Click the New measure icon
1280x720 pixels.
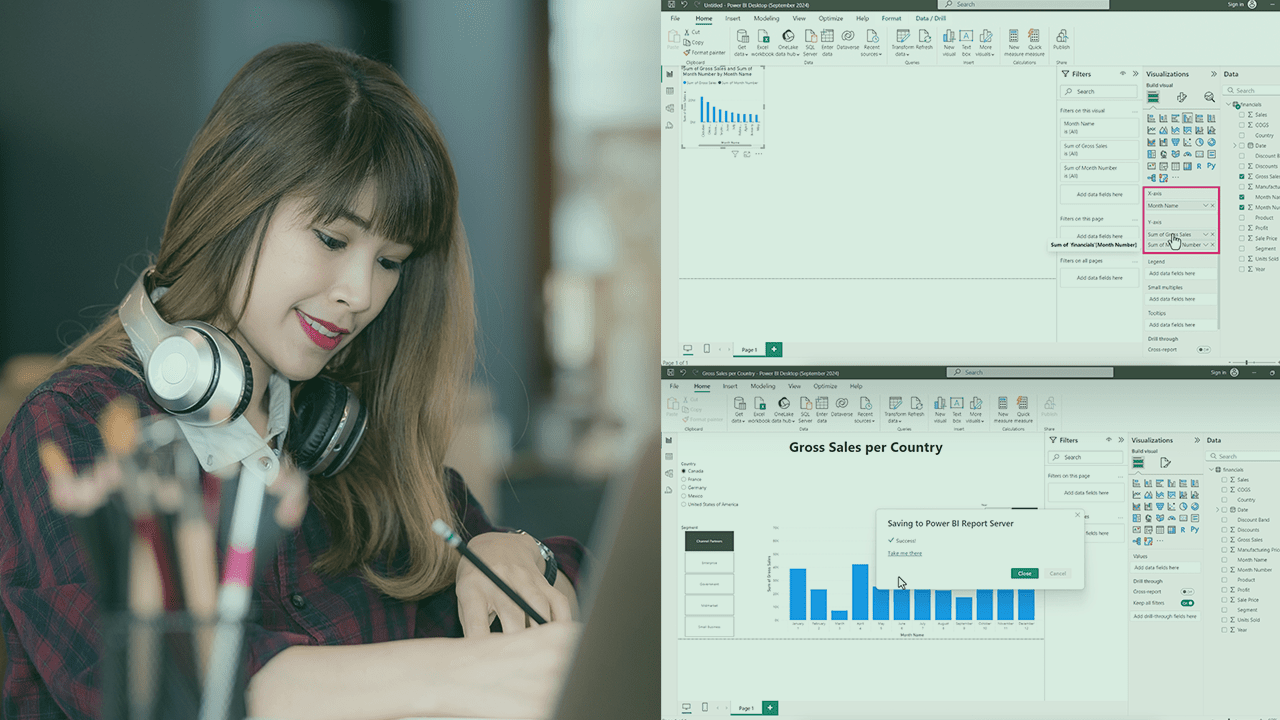[x=1014, y=38]
